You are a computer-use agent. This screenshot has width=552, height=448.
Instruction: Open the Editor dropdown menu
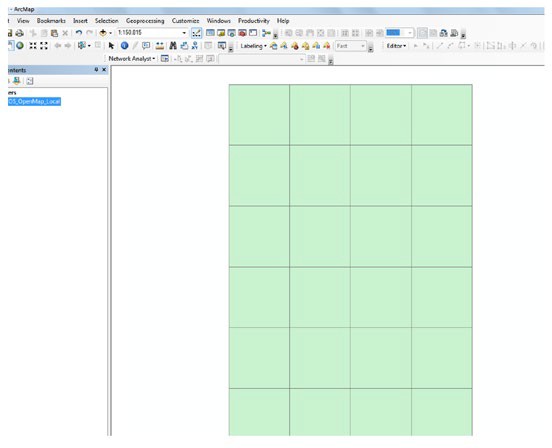click(x=396, y=46)
